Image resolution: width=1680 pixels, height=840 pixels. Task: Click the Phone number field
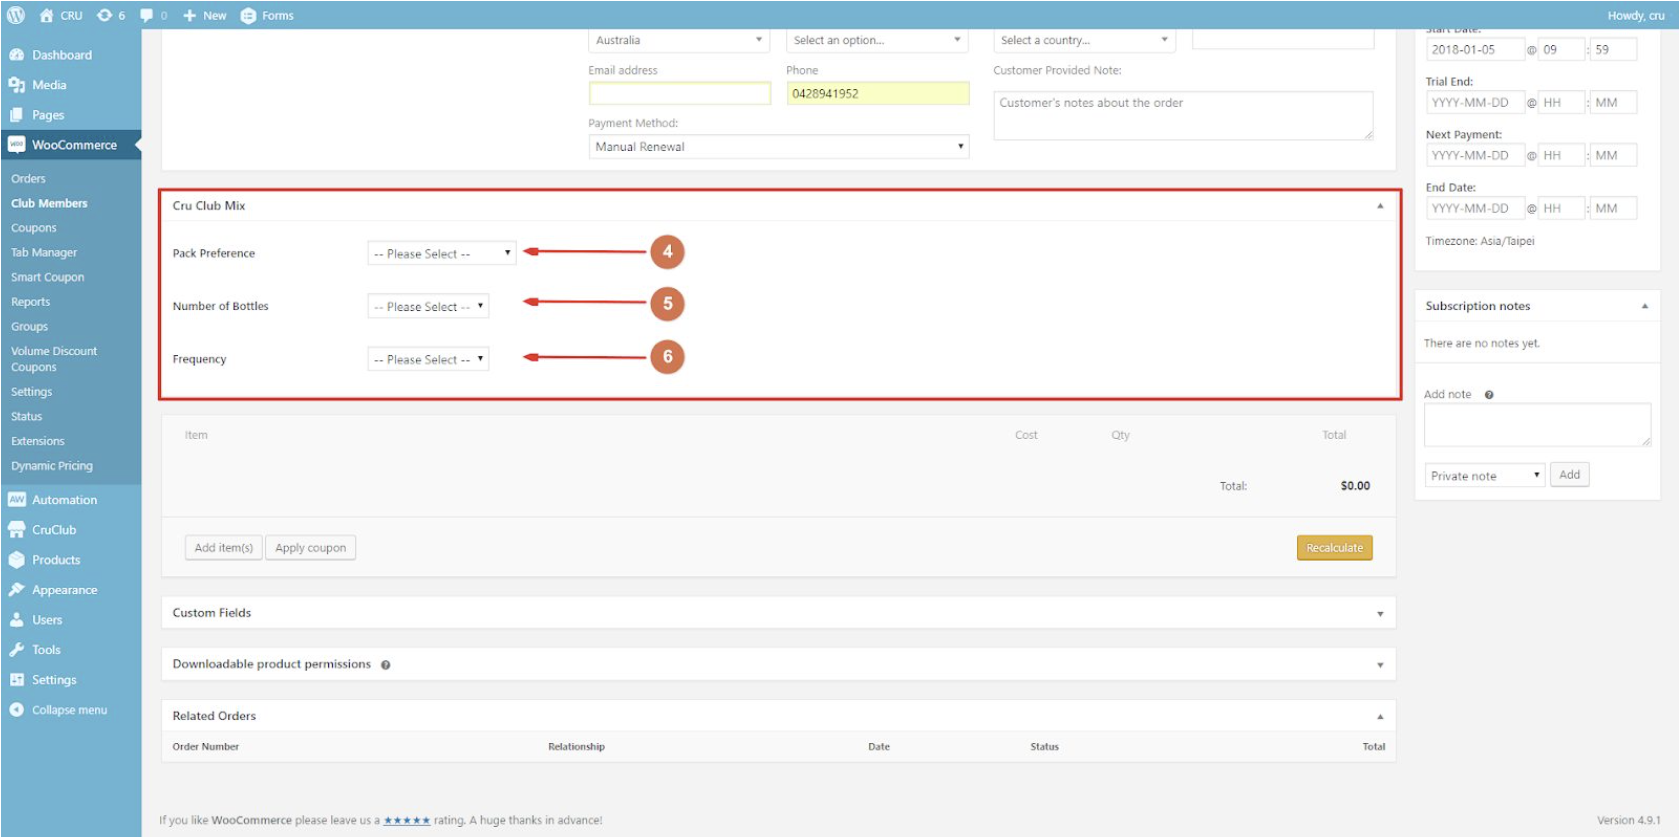point(878,93)
